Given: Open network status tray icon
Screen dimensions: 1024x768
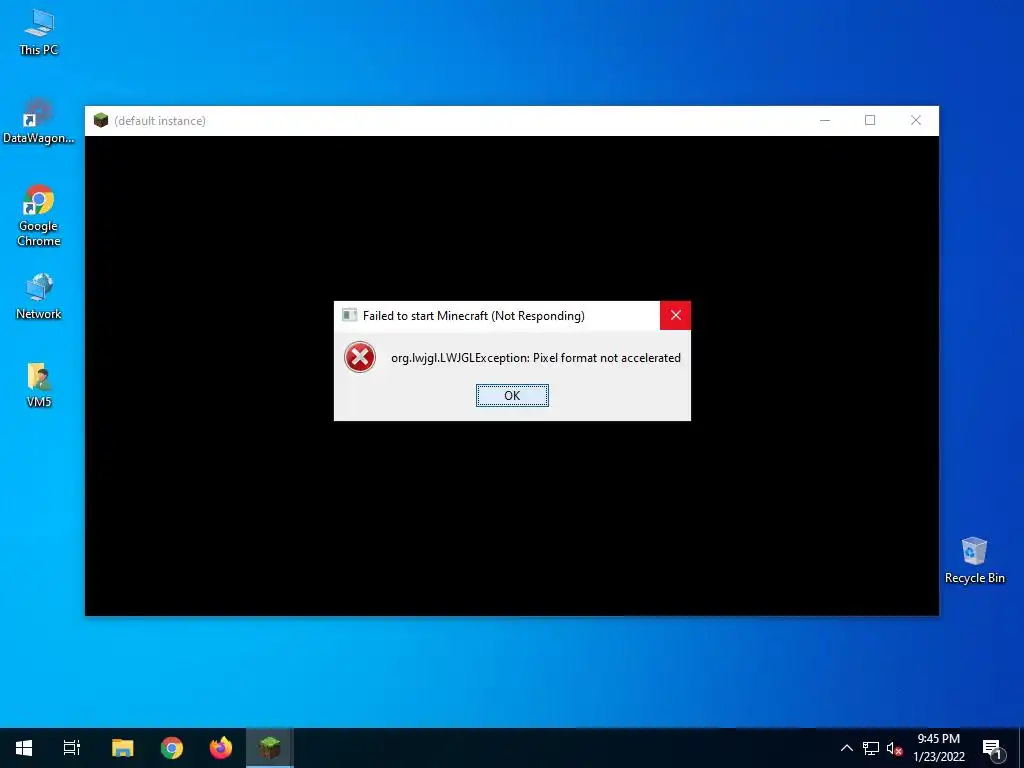Looking at the screenshot, I should click(871, 748).
